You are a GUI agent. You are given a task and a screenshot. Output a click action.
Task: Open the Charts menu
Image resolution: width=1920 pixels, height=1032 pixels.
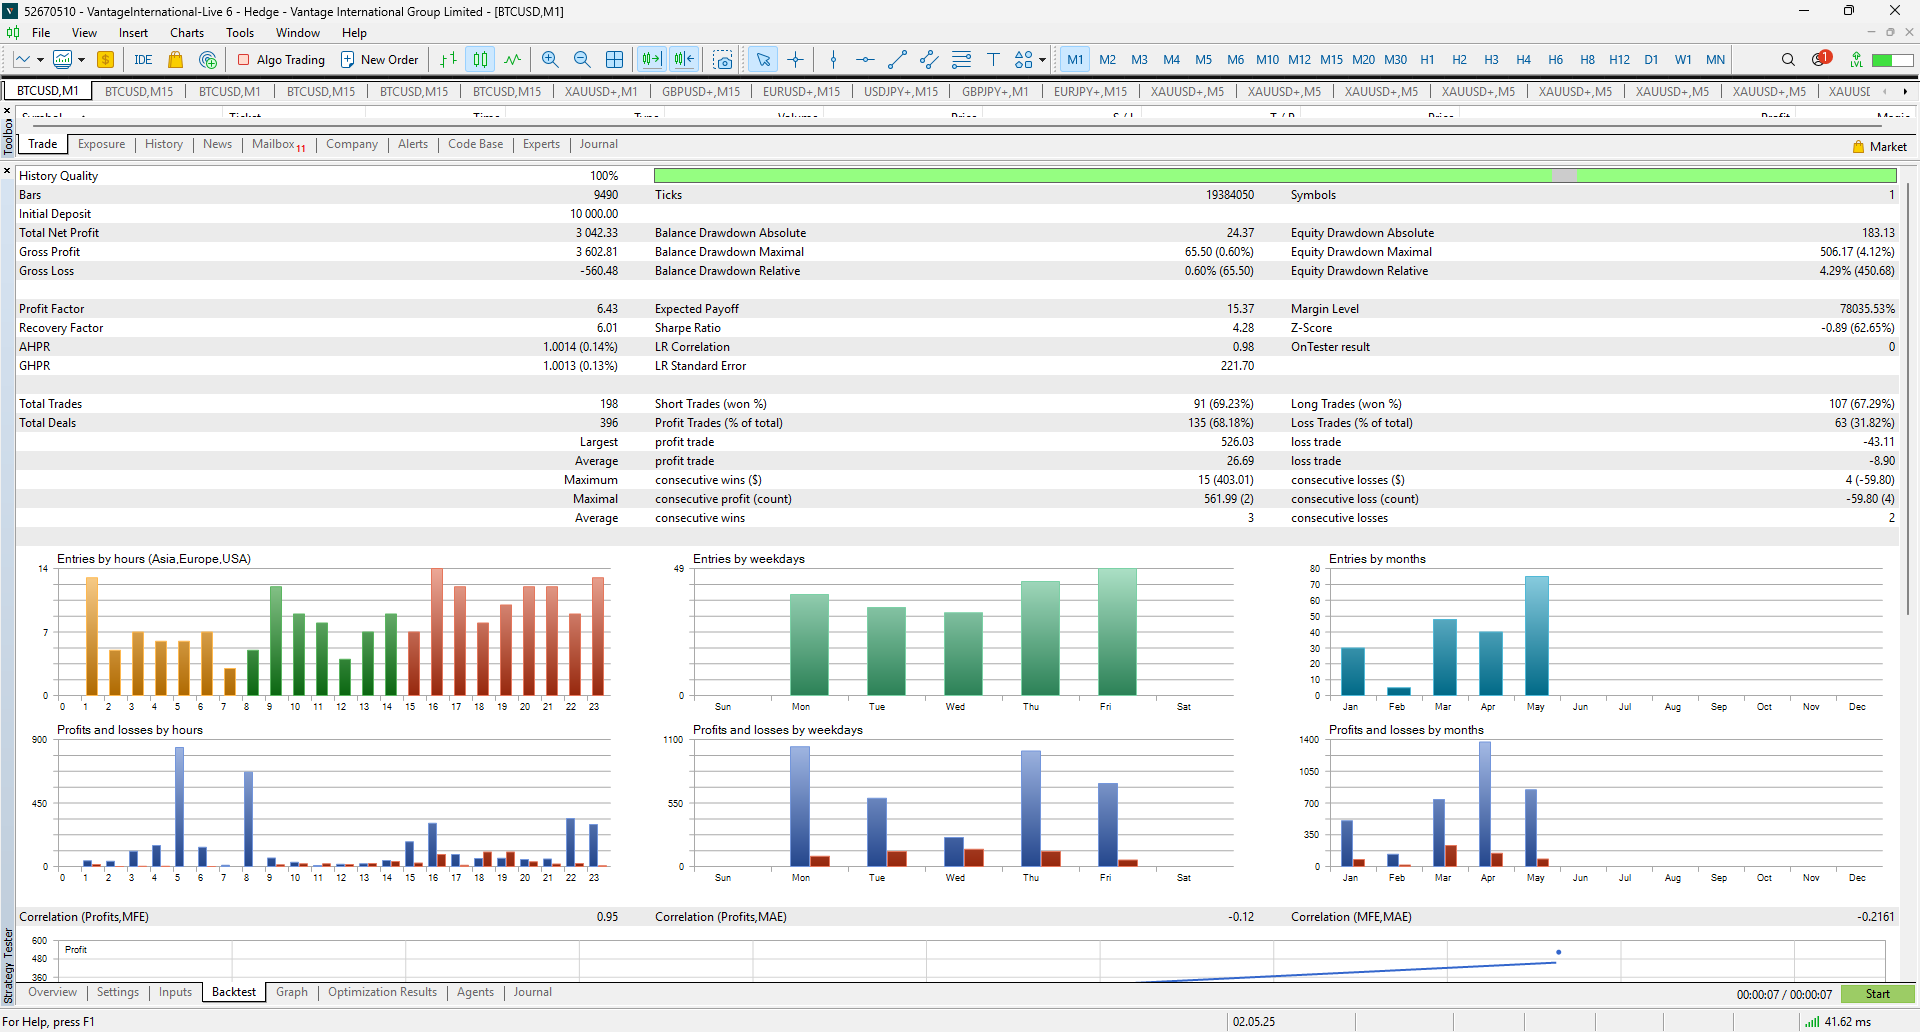click(x=186, y=33)
